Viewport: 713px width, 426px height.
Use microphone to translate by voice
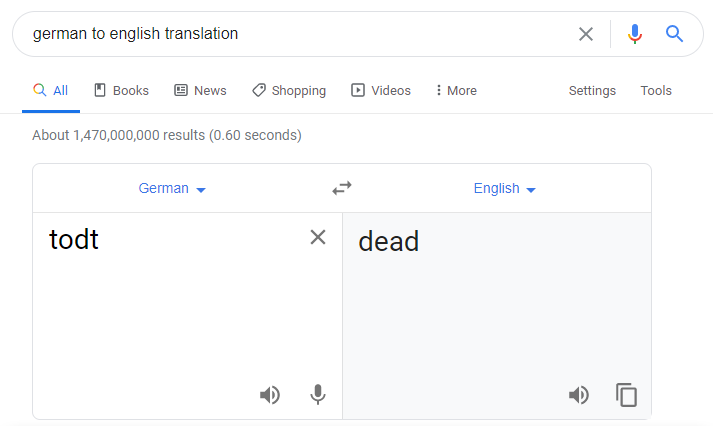tap(318, 395)
